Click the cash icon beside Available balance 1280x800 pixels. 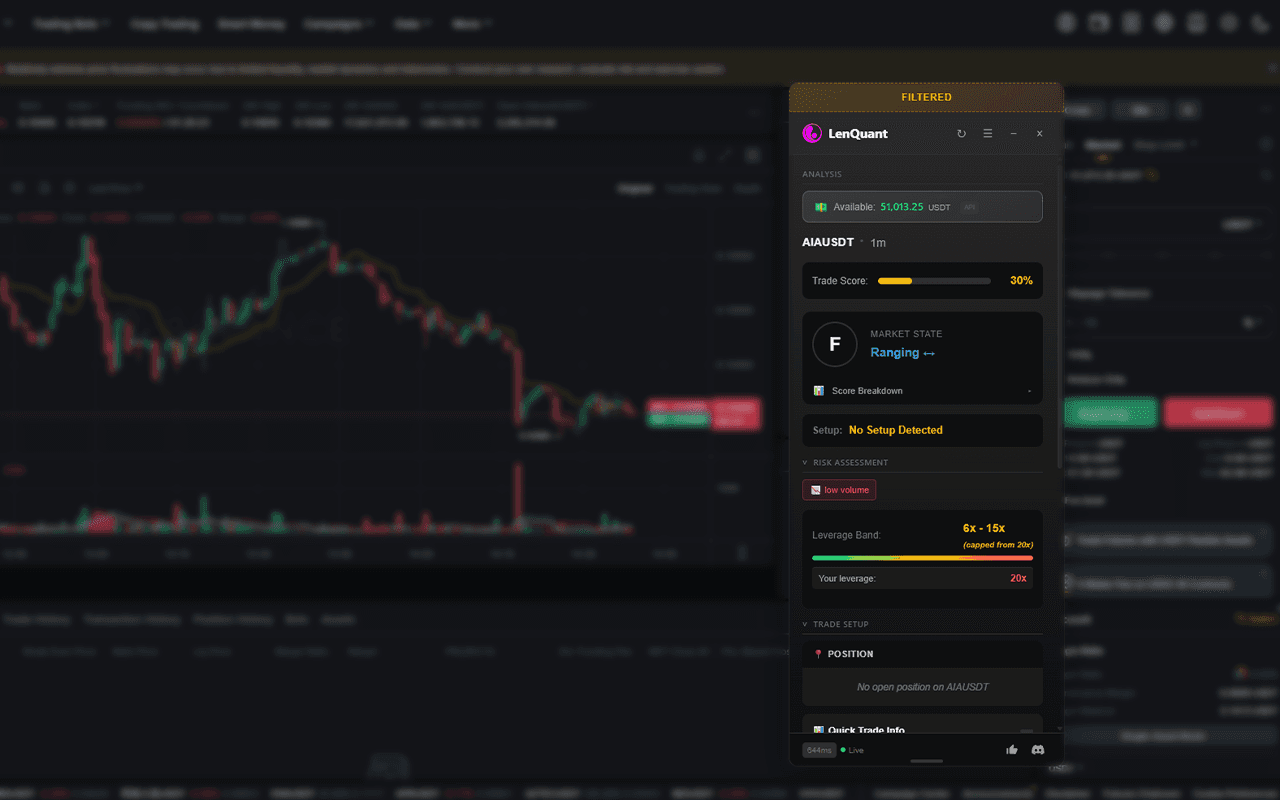[820, 207]
